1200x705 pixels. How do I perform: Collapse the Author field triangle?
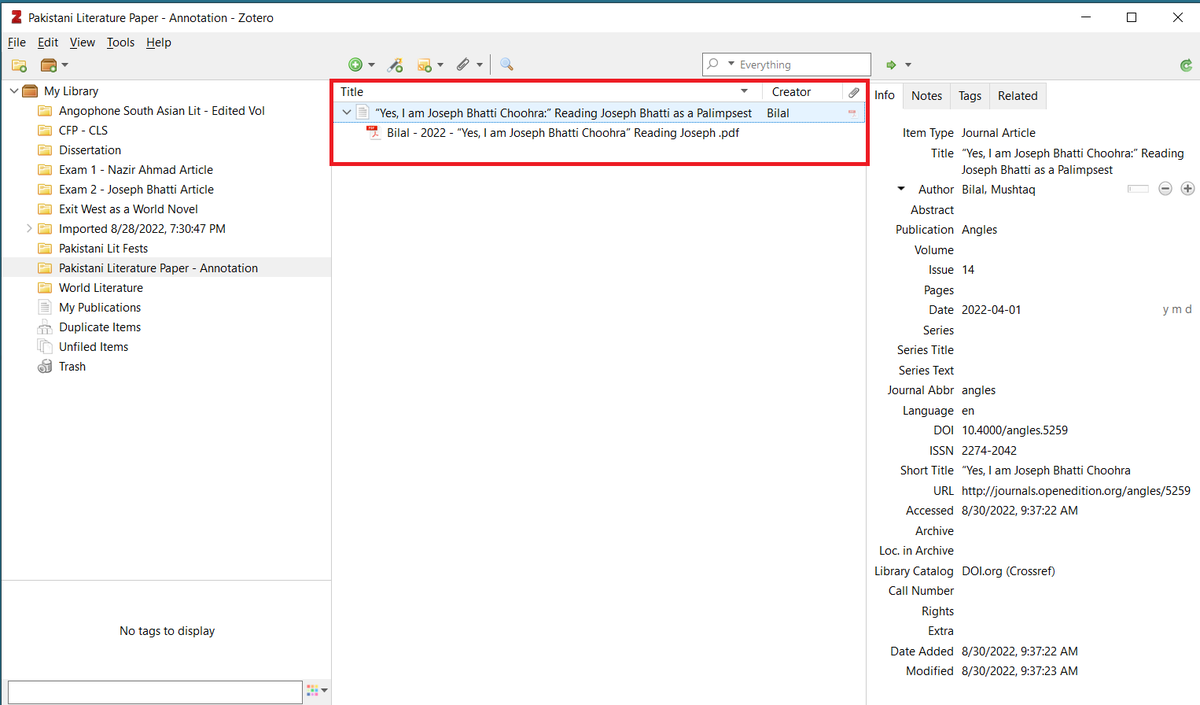(x=902, y=189)
